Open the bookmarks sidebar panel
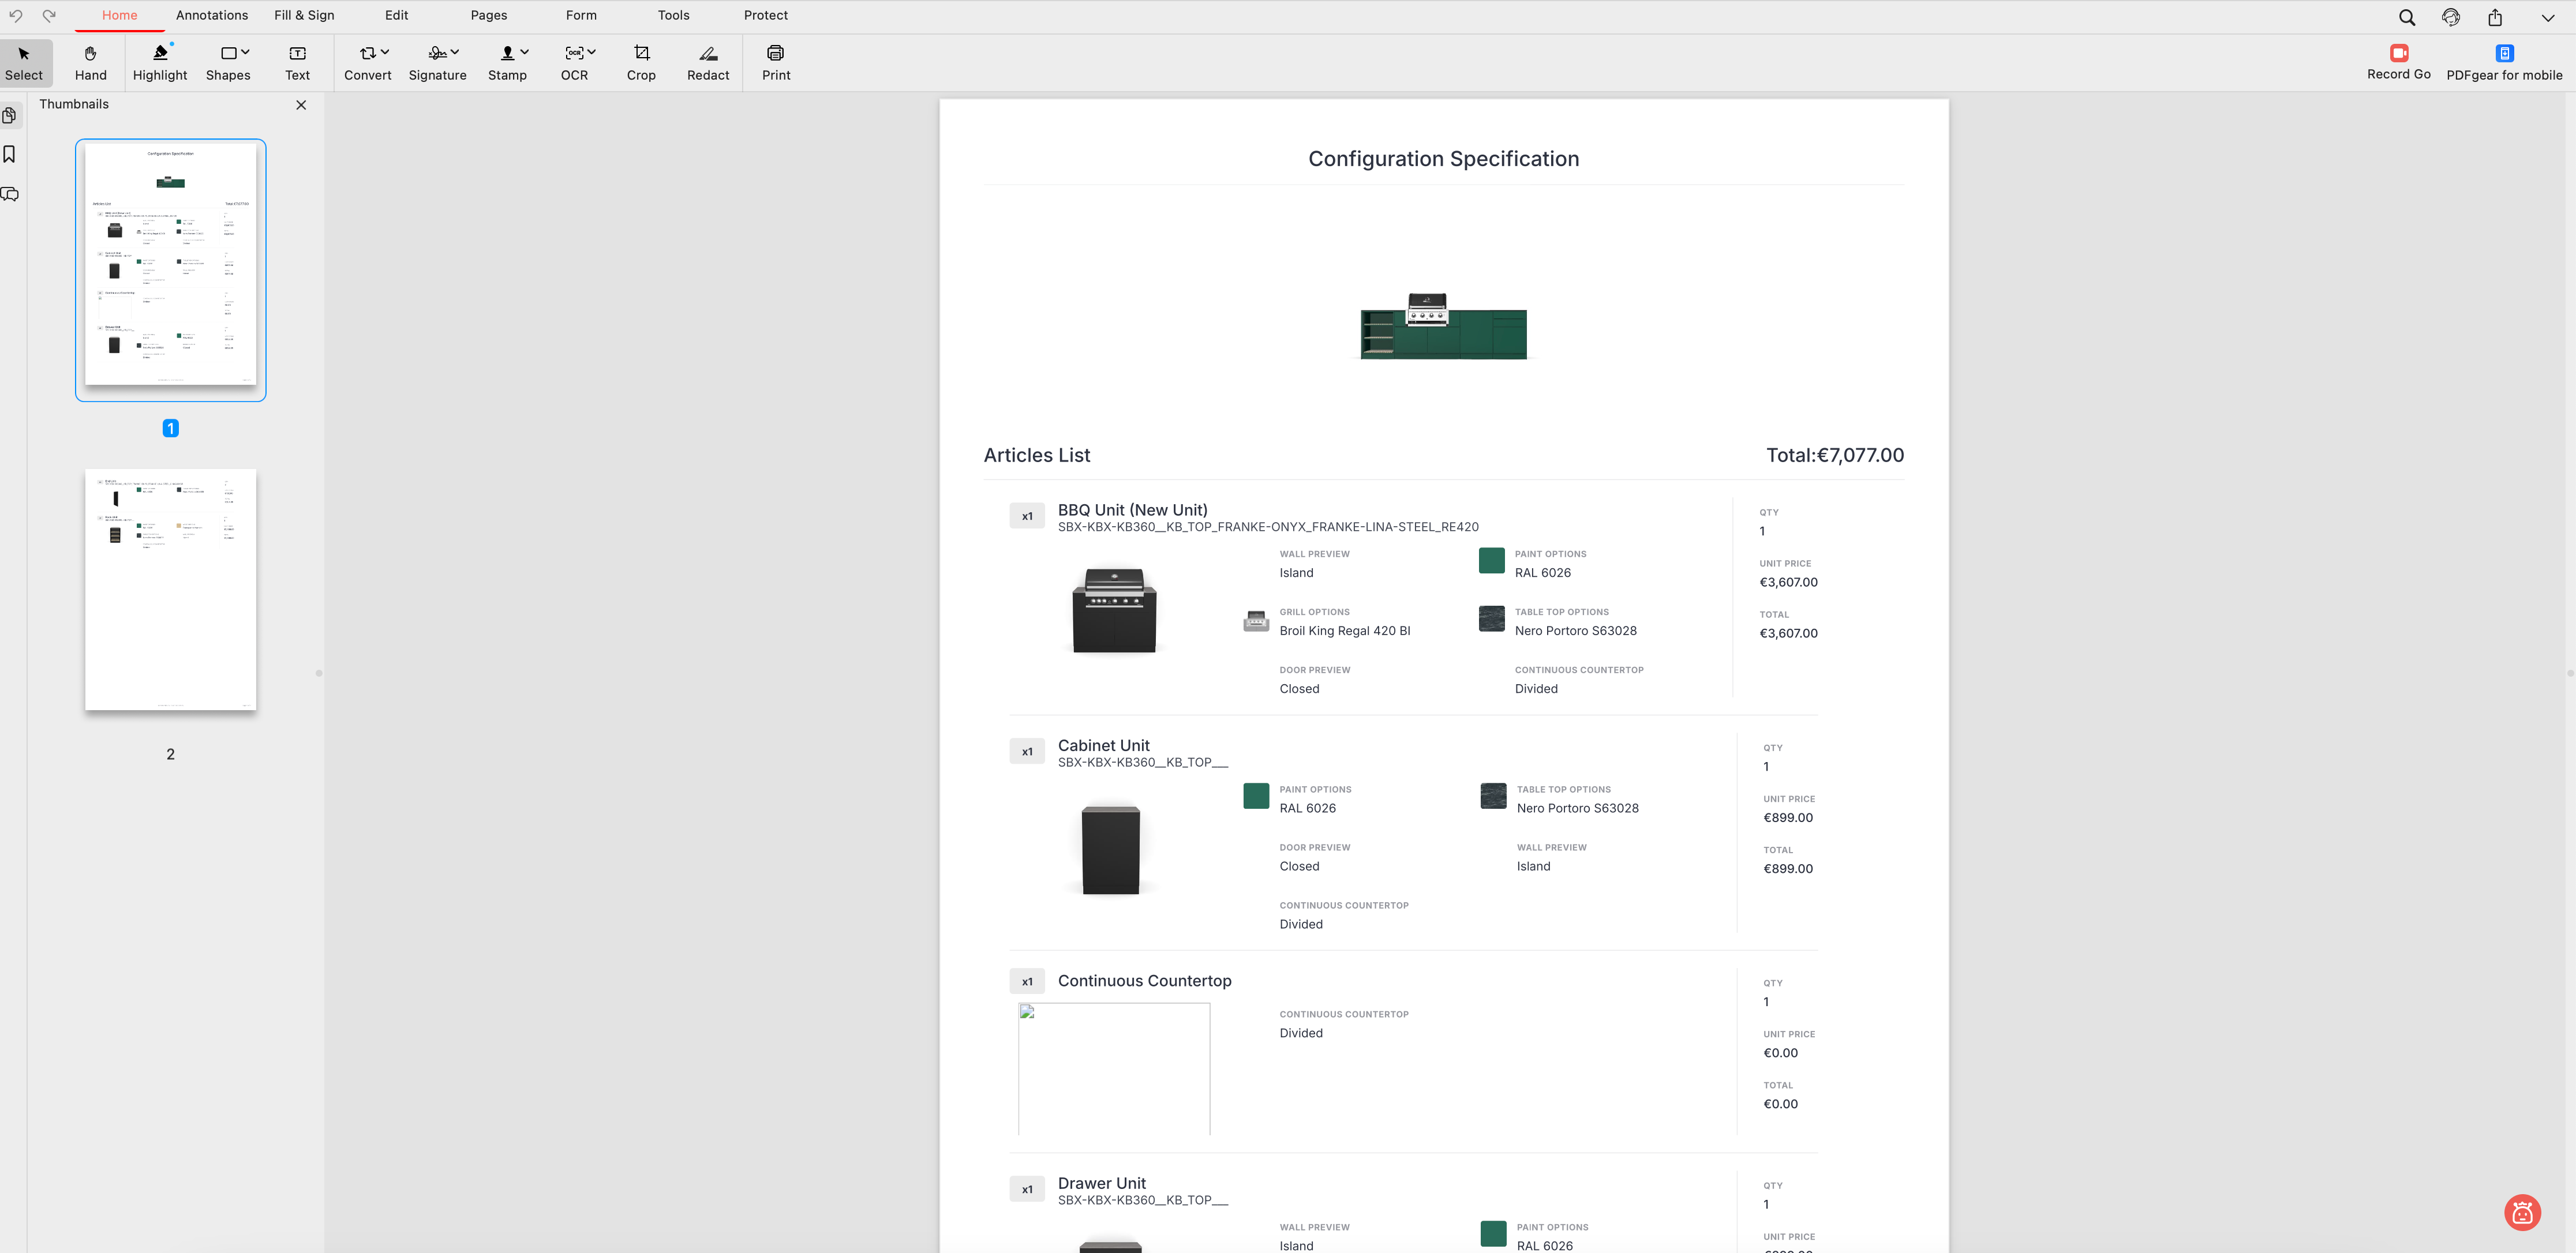Screen dimensions: 2576x1253 tap(10, 154)
